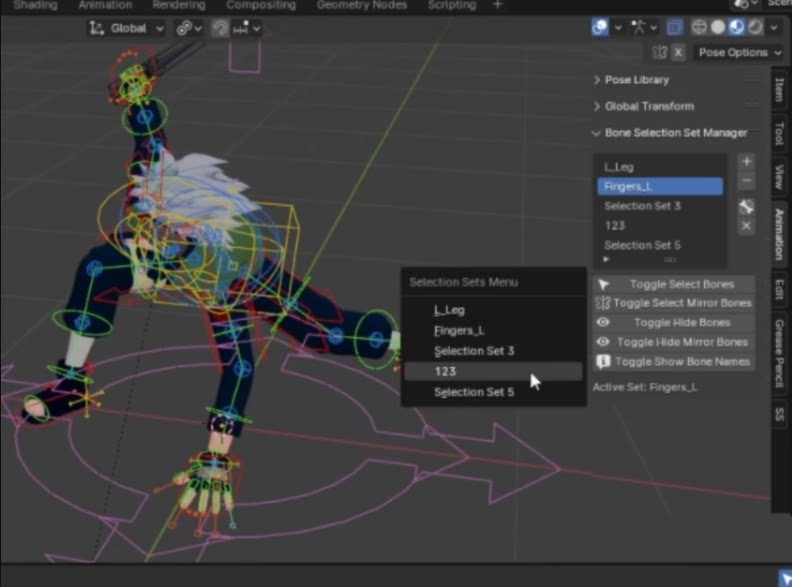Click the list resize grip dots
This screenshot has width=792, height=587.
[x=670, y=260]
